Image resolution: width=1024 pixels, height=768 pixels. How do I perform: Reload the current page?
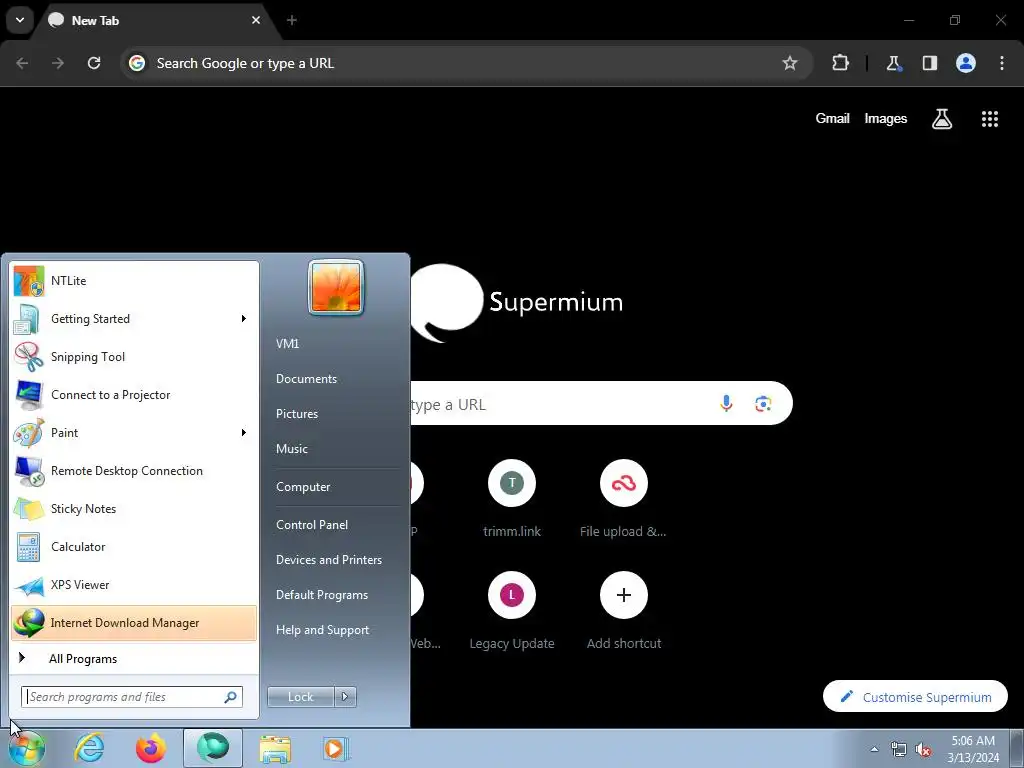(x=94, y=63)
